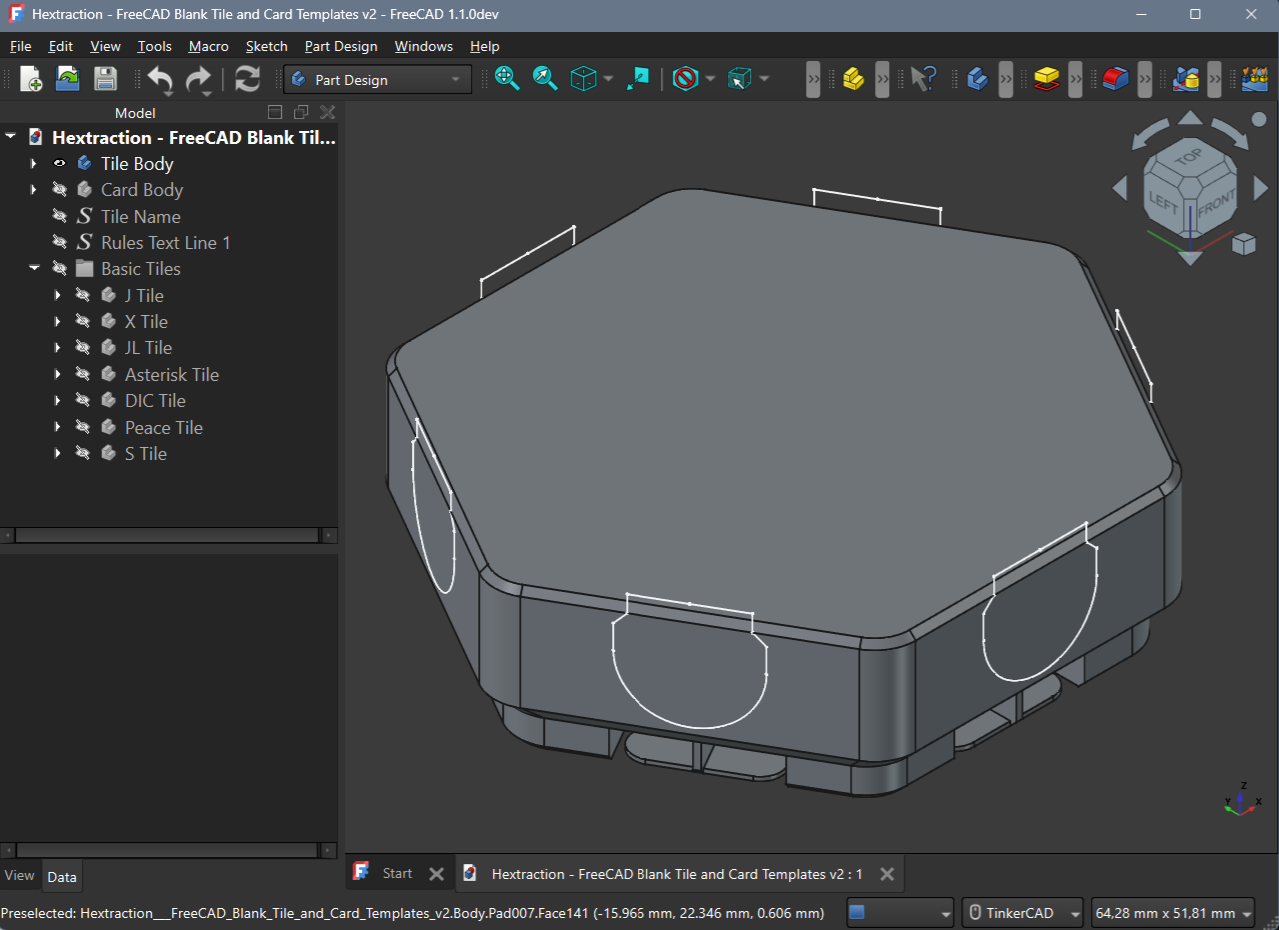Open the File menu
The image size is (1279, 930).
pyautogui.click(x=21, y=46)
